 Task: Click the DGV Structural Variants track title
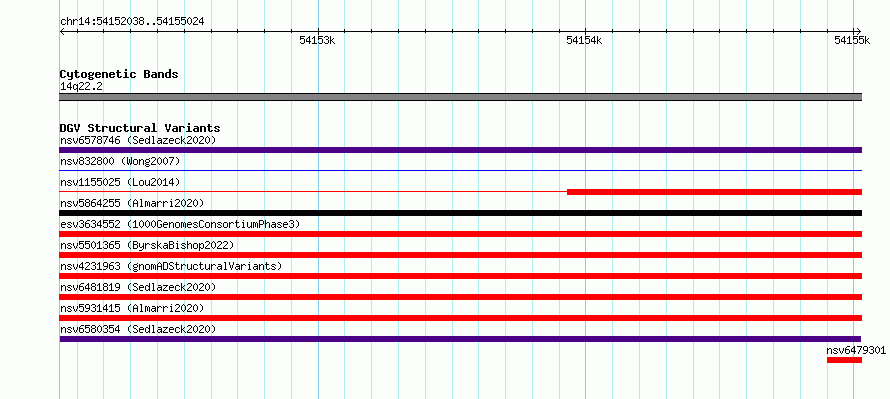tap(140, 128)
